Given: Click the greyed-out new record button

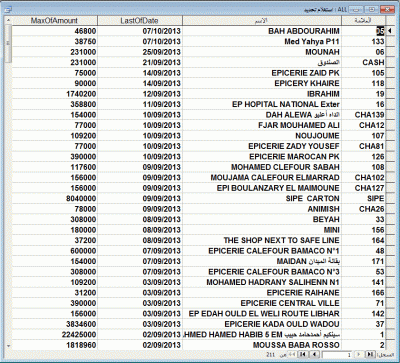Looking at the screenshot, I should (292, 354).
